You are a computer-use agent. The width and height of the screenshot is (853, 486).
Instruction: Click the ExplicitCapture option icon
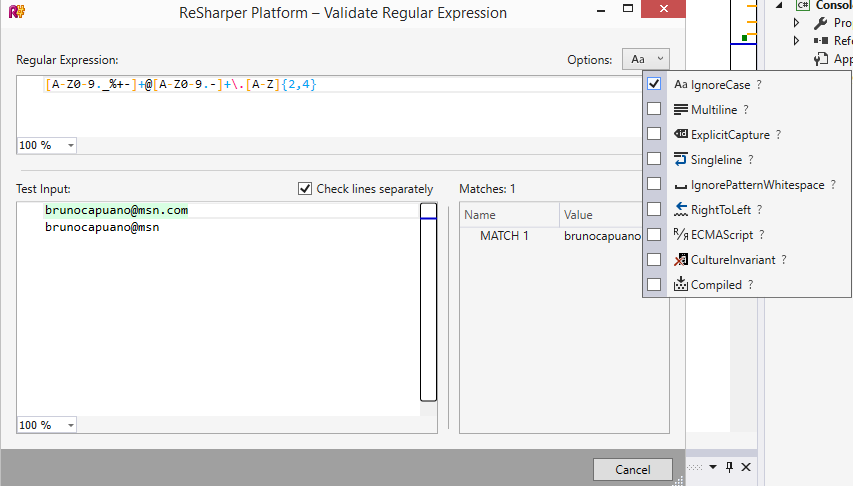pyautogui.click(x=681, y=135)
